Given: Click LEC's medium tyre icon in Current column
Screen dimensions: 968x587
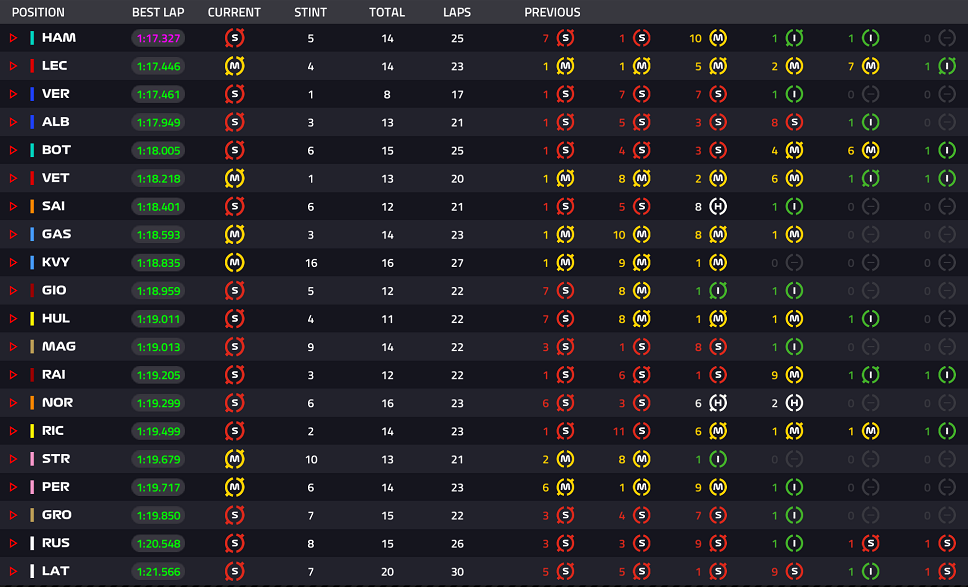Looking at the screenshot, I should [x=235, y=66].
